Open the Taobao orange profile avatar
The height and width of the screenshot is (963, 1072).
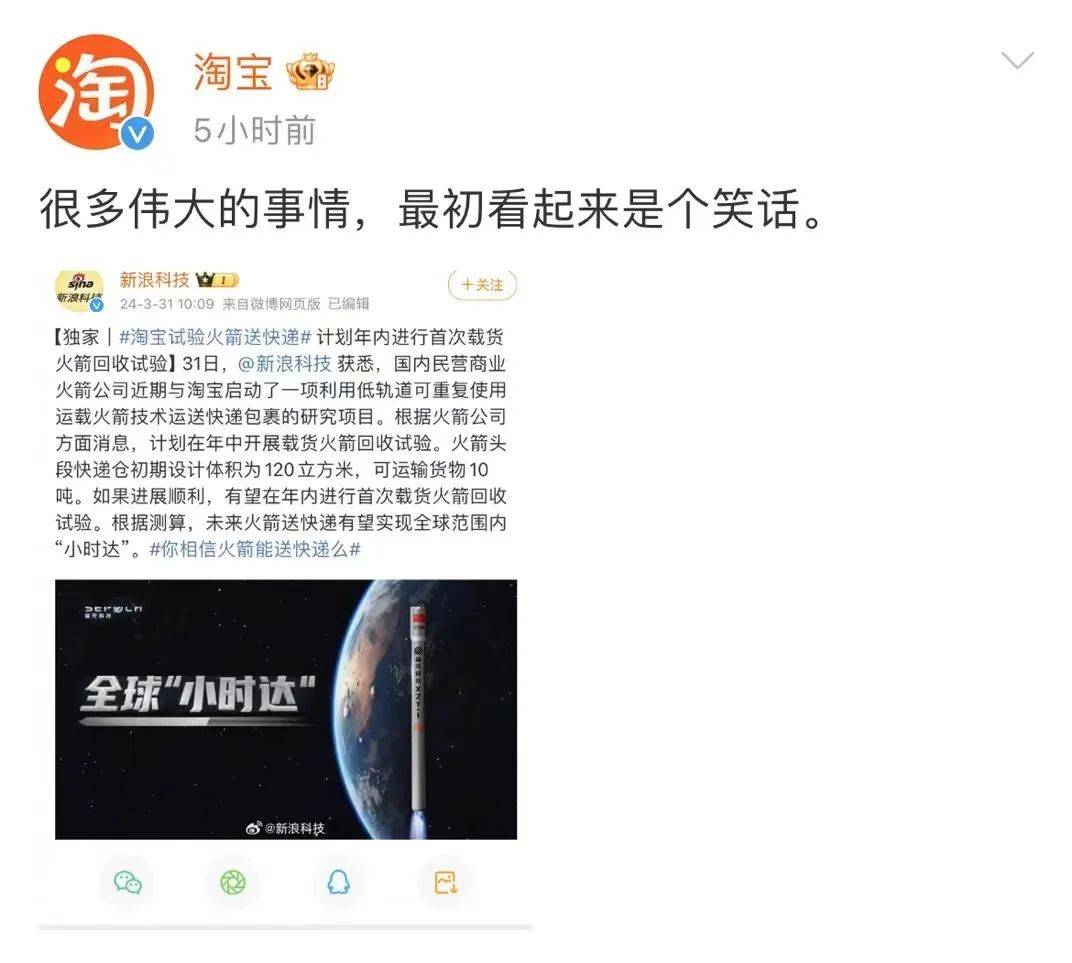click(96, 92)
